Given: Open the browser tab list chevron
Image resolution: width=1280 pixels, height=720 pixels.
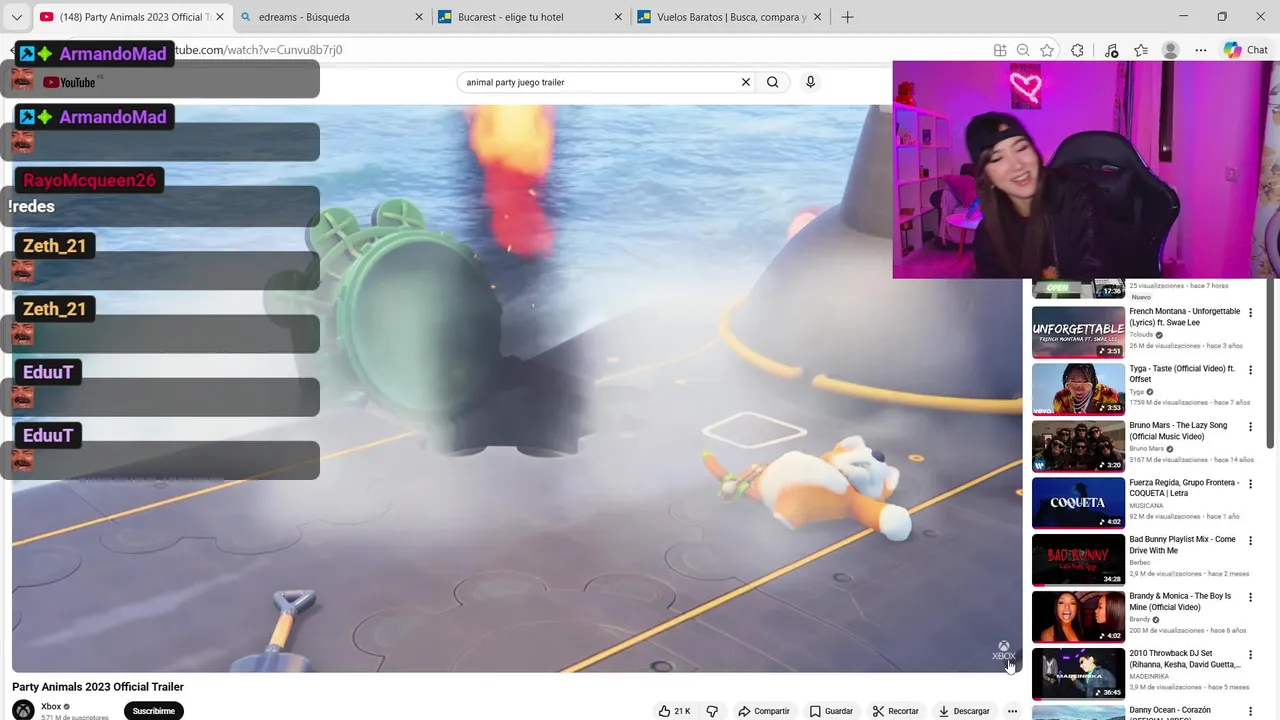Looking at the screenshot, I should pyautogui.click(x=16, y=17).
